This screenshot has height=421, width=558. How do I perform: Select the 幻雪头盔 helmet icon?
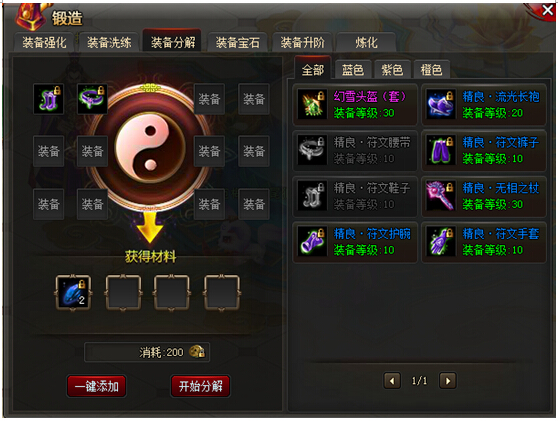point(312,104)
